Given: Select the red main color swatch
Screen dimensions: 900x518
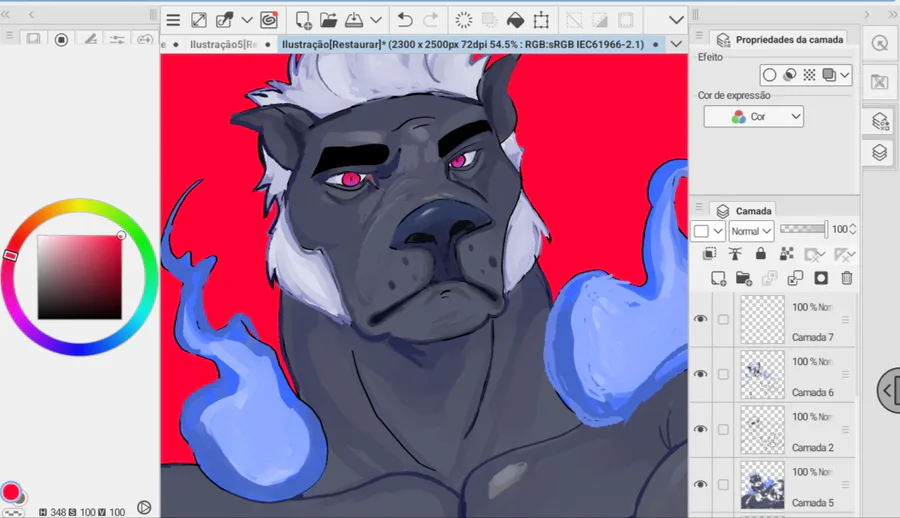Looking at the screenshot, I should (x=10, y=492).
